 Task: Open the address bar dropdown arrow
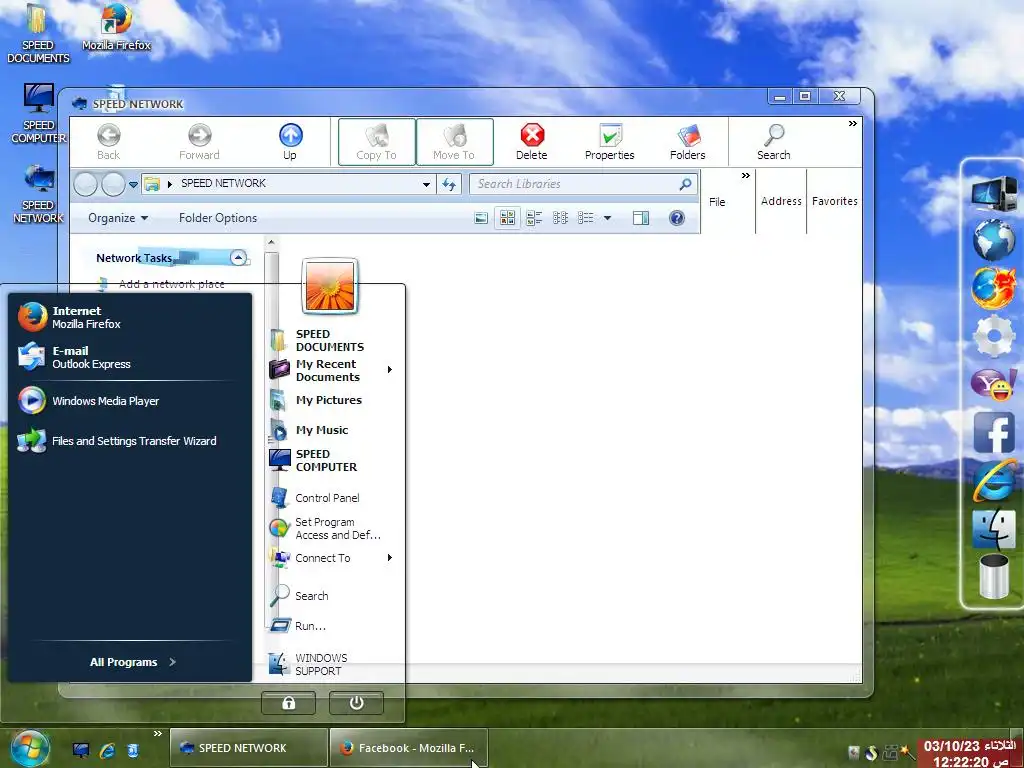(x=426, y=184)
